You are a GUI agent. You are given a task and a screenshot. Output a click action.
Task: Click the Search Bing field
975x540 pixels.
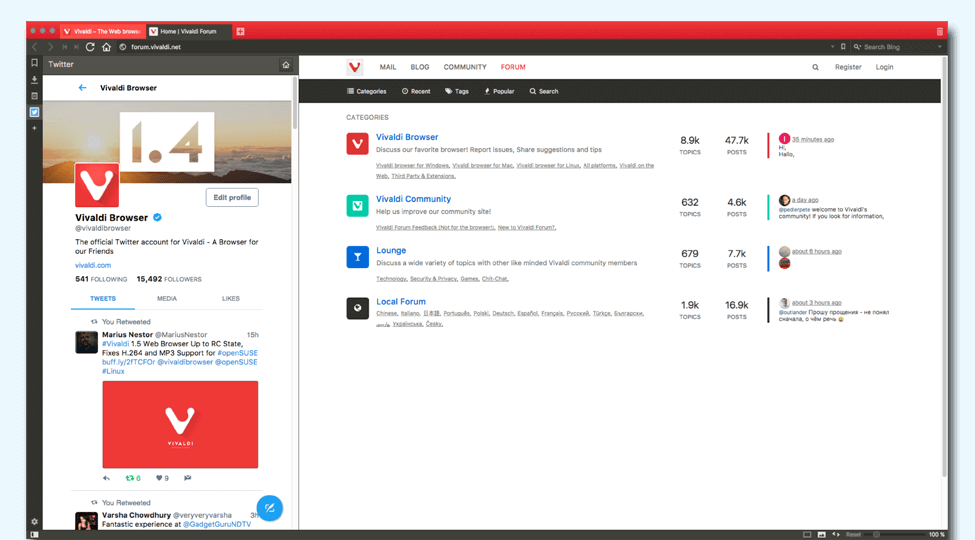(x=898, y=47)
